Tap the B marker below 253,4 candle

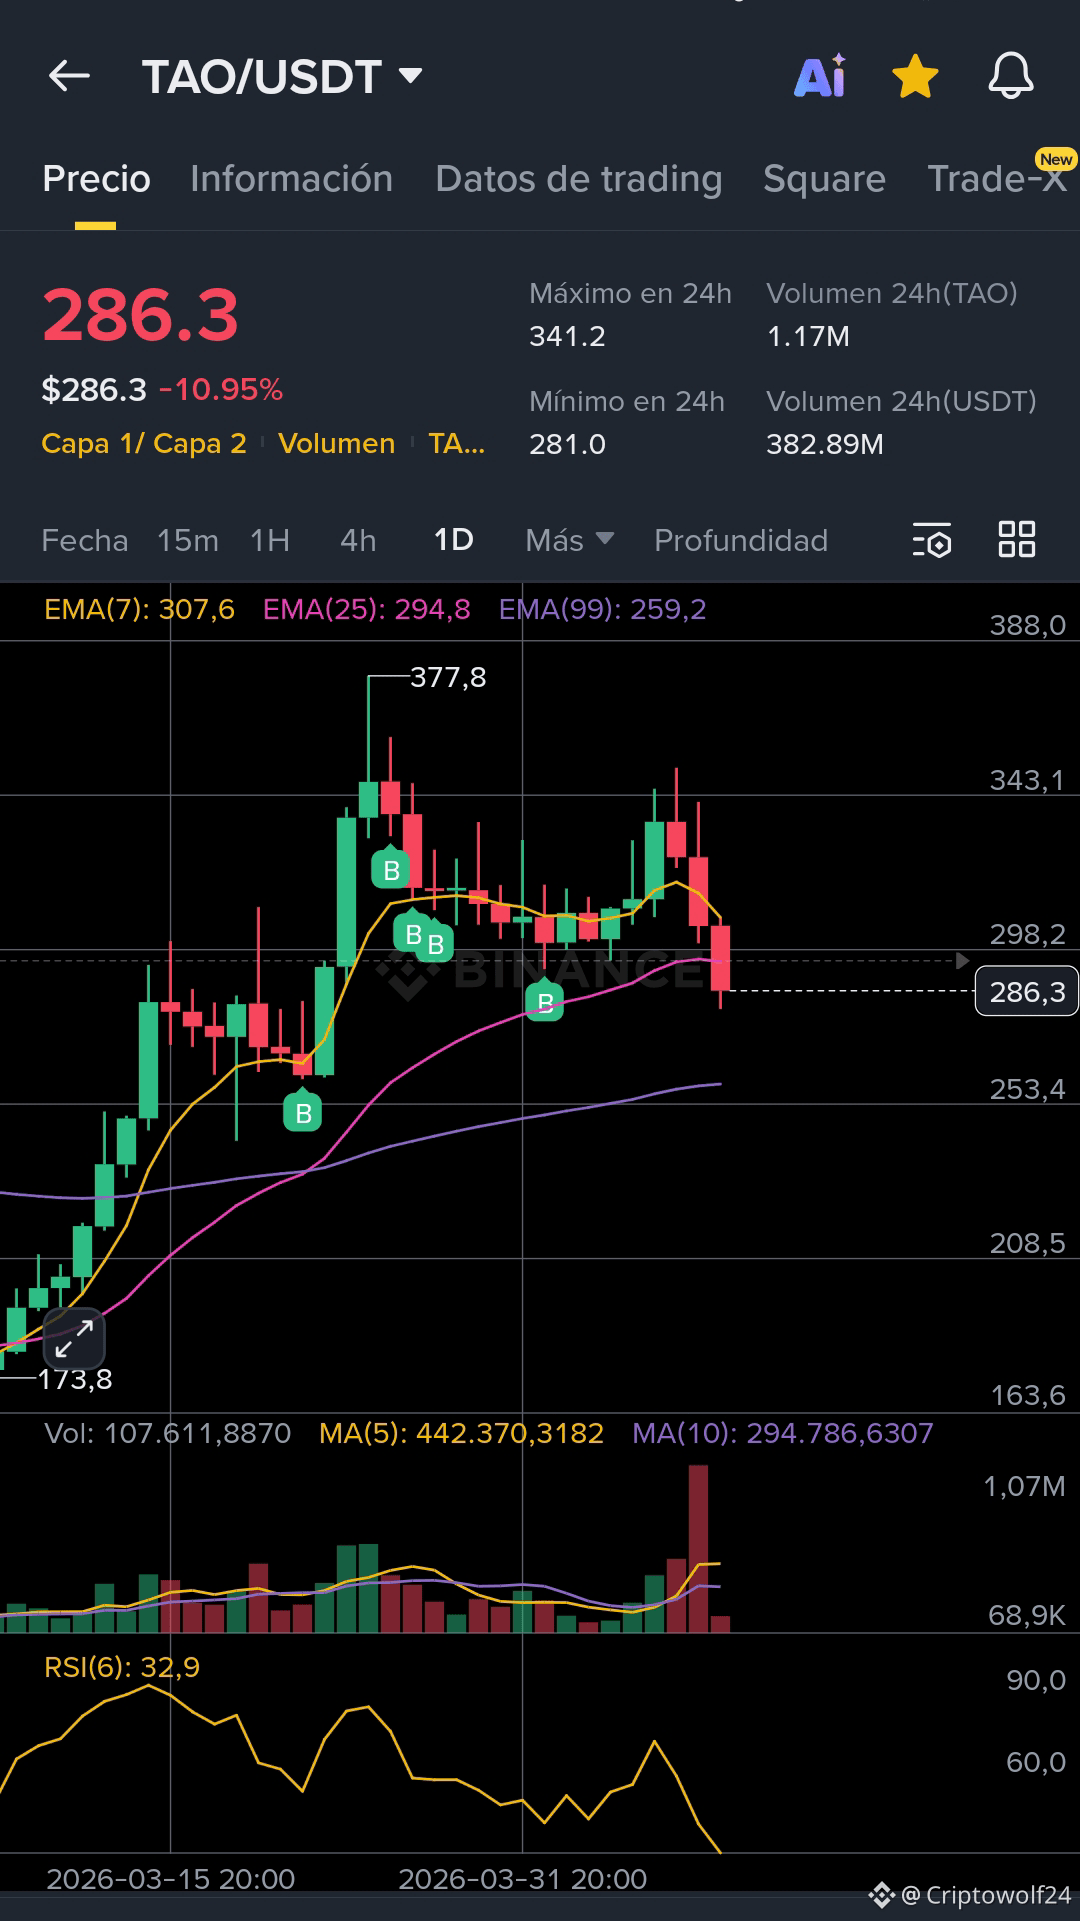(303, 1112)
